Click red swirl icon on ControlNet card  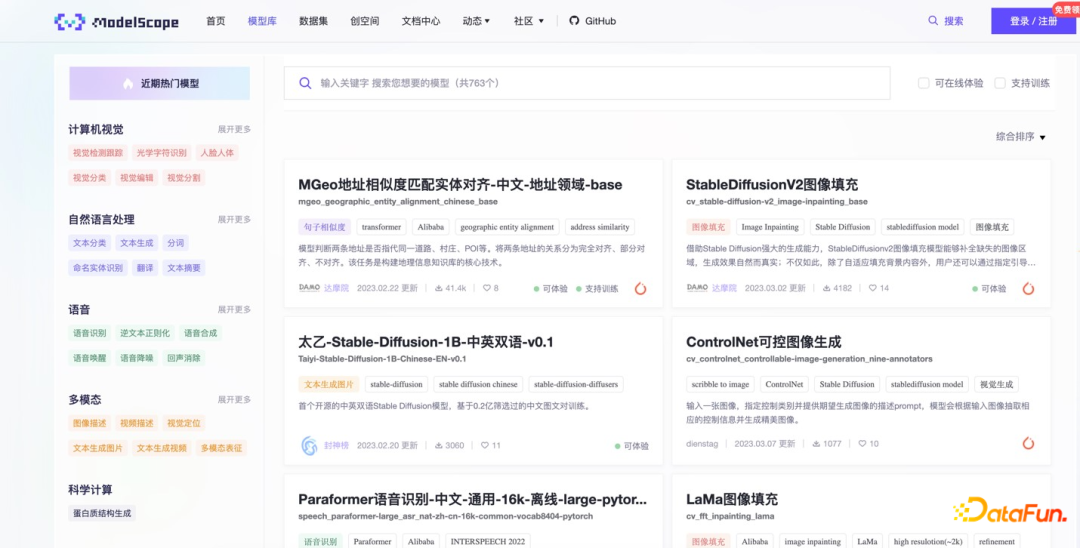coord(1028,443)
